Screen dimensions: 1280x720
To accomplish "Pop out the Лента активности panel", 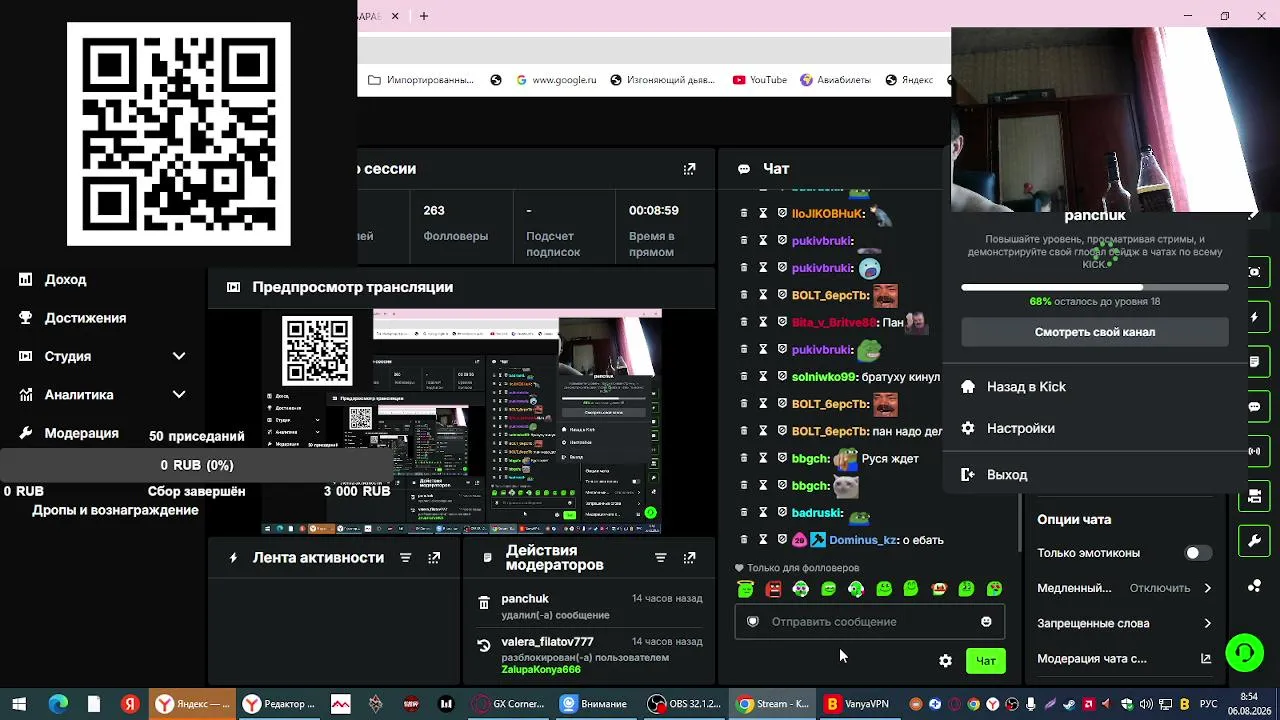I will click(x=434, y=558).
